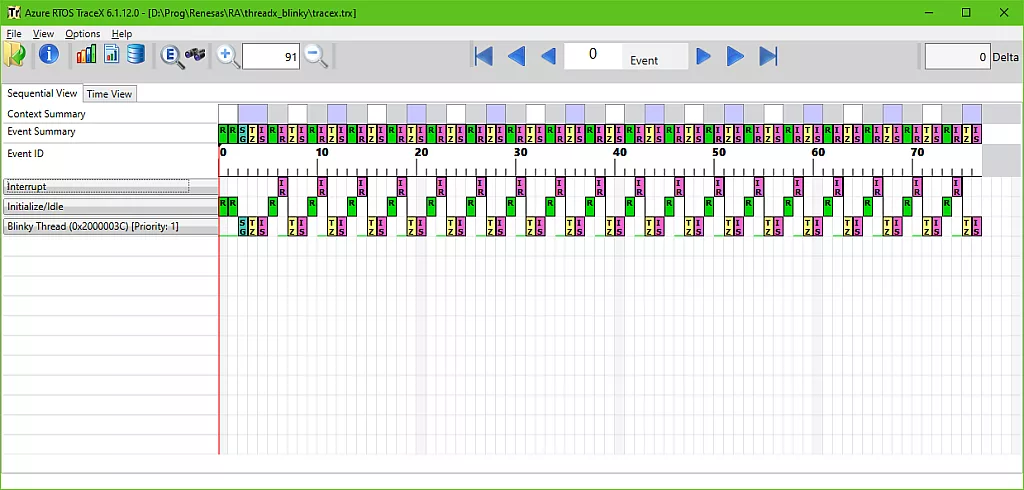Click the Delta value field
Screen dimensions: 1024x490
(x=957, y=57)
